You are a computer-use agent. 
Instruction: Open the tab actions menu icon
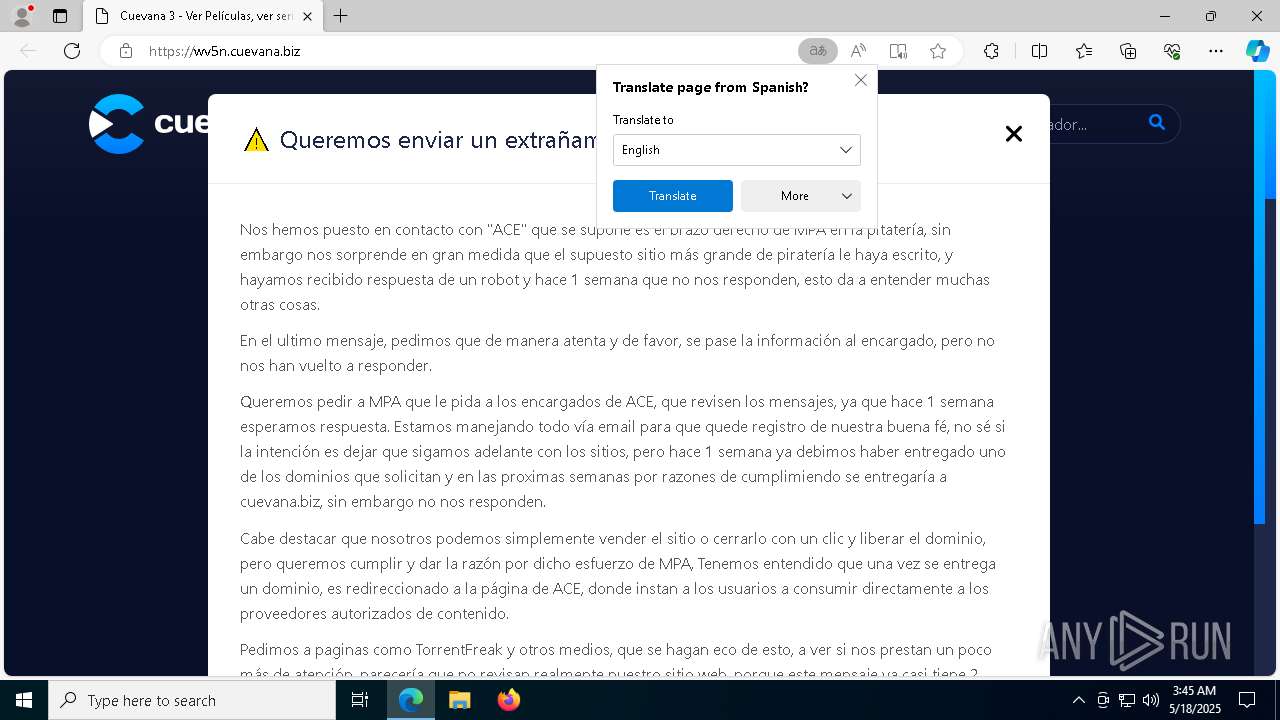coord(60,16)
